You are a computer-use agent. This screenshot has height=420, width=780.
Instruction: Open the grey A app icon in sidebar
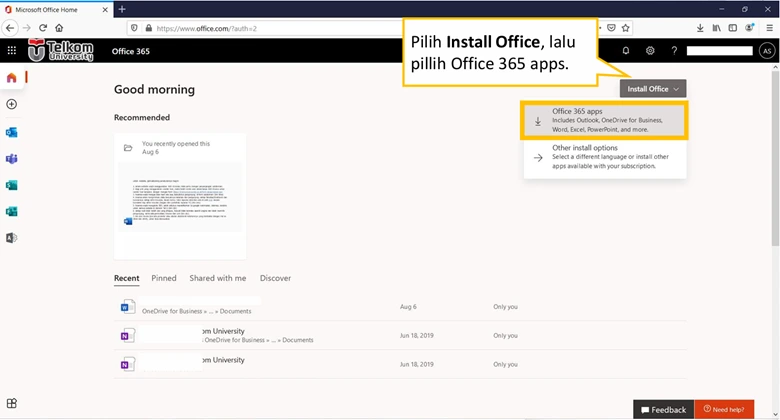(x=11, y=238)
